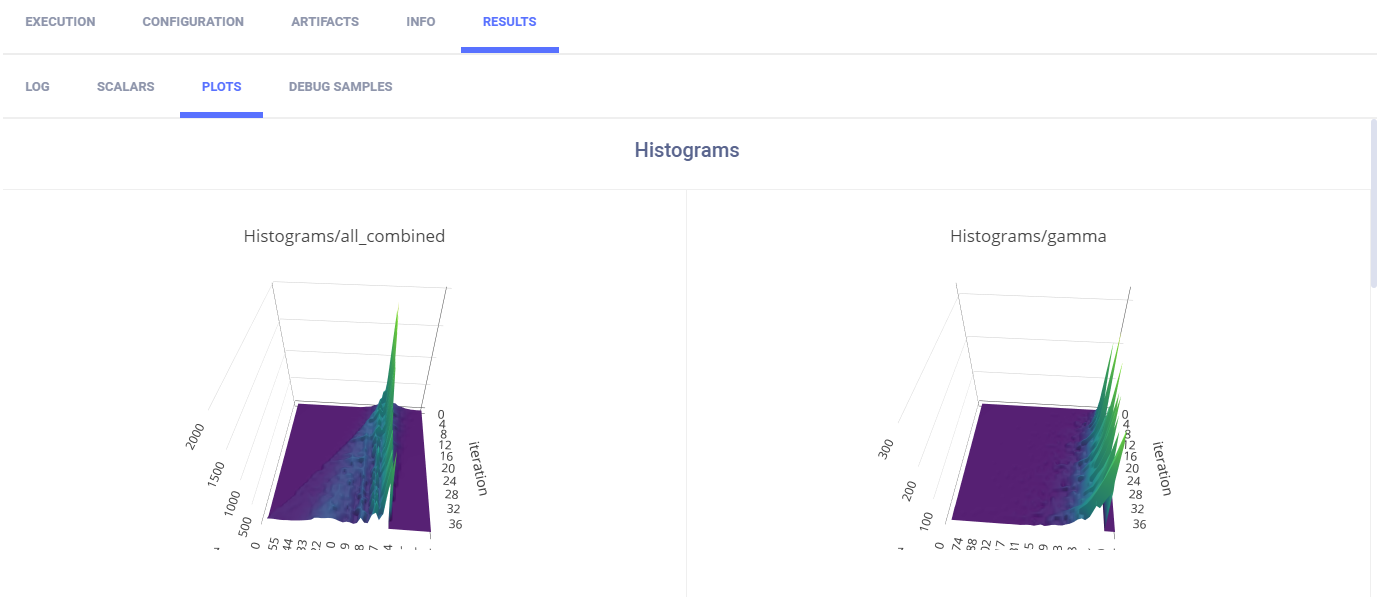Select the PLOTS sub-tab

coord(221,87)
